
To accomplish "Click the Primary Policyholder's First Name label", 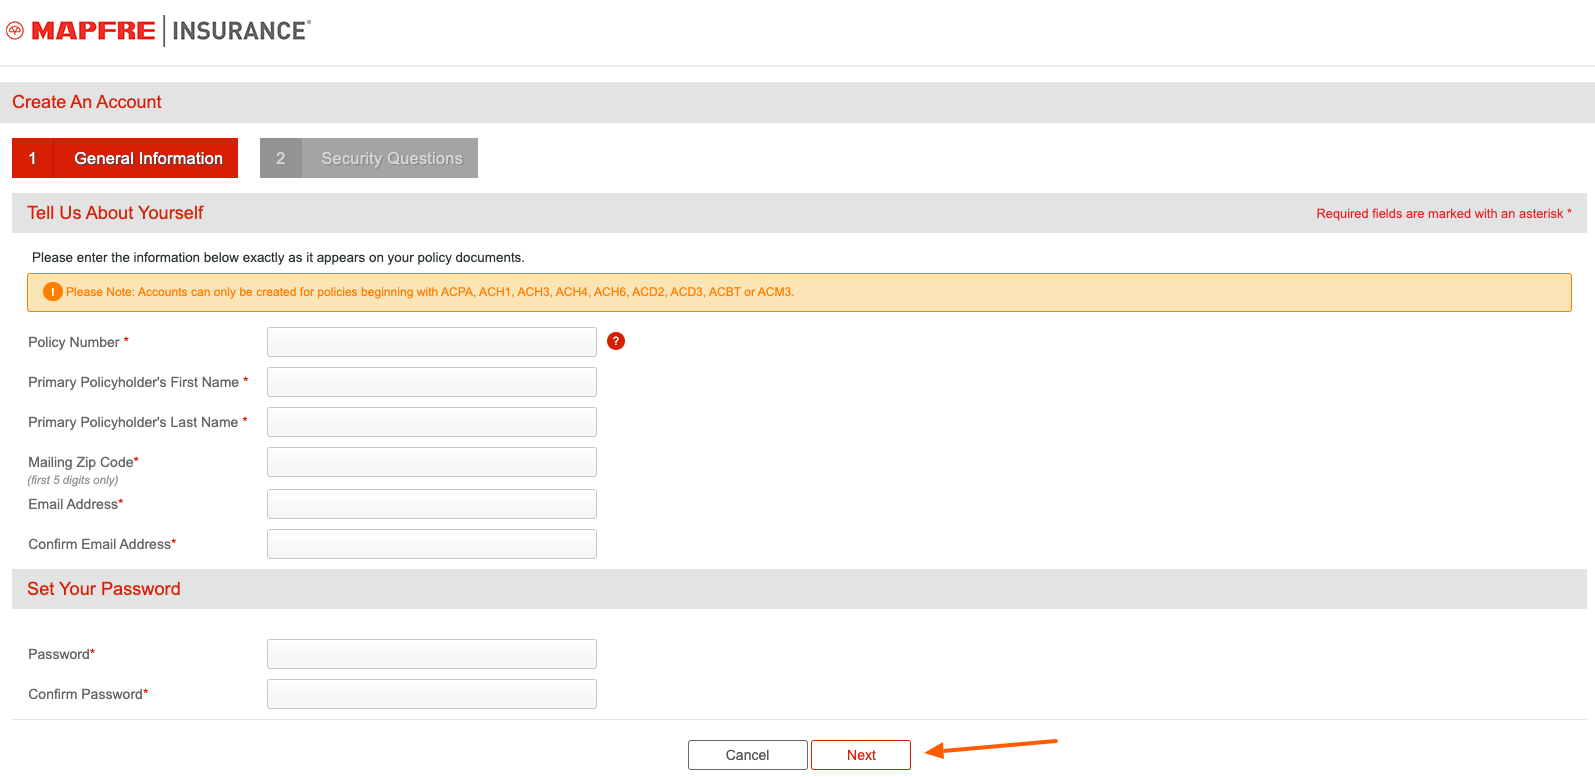I will coord(138,382).
